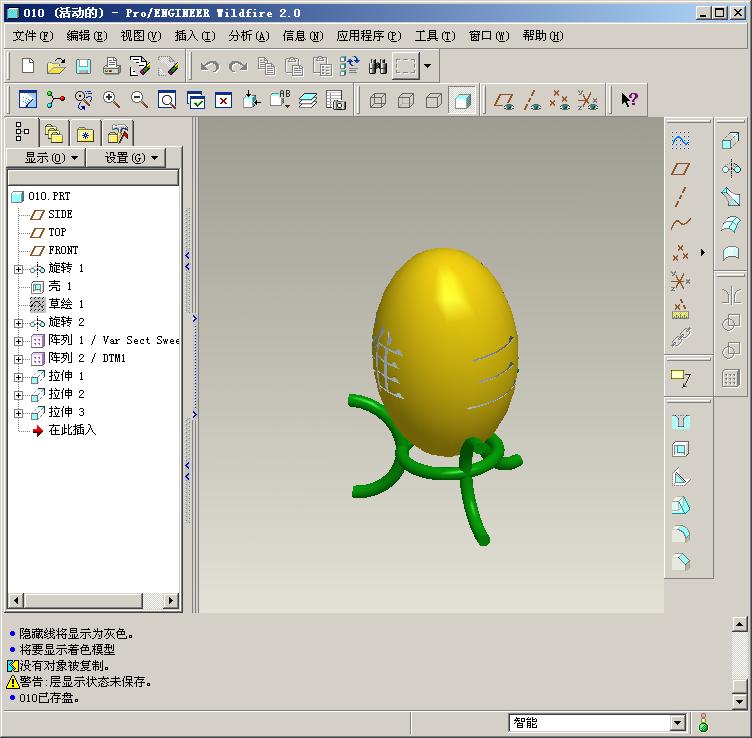Image resolution: width=752 pixels, height=738 pixels.
Task: Toggle datum points display
Action: tap(560, 100)
